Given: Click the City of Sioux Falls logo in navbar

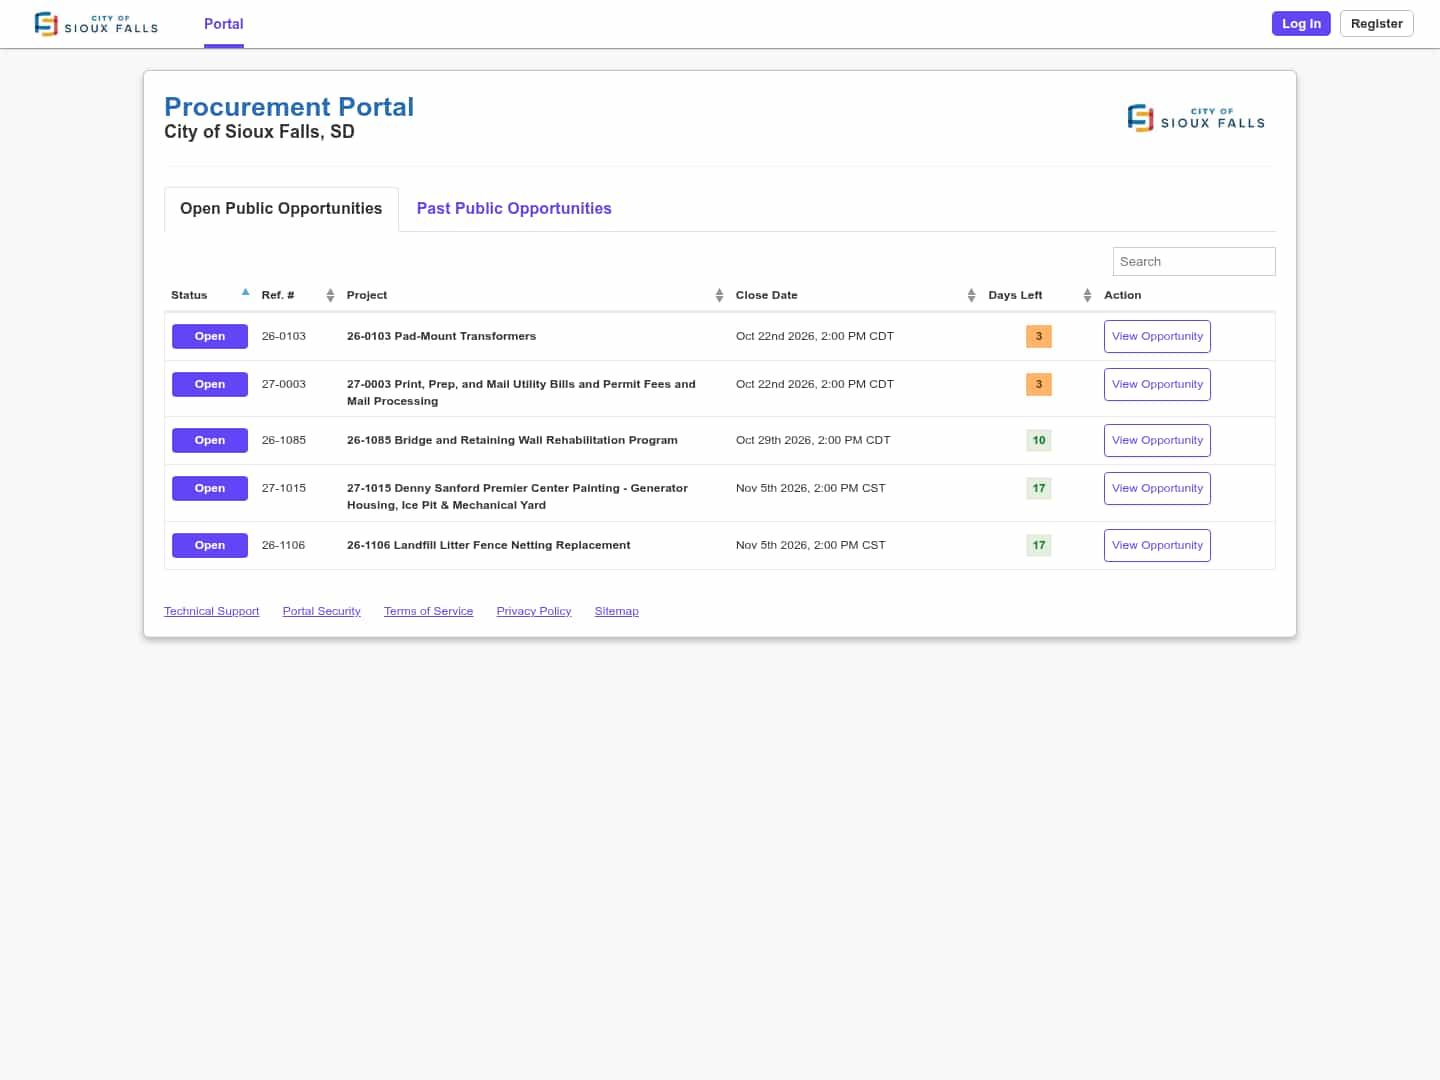Looking at the screenshot, I should [x=96, y=24].
